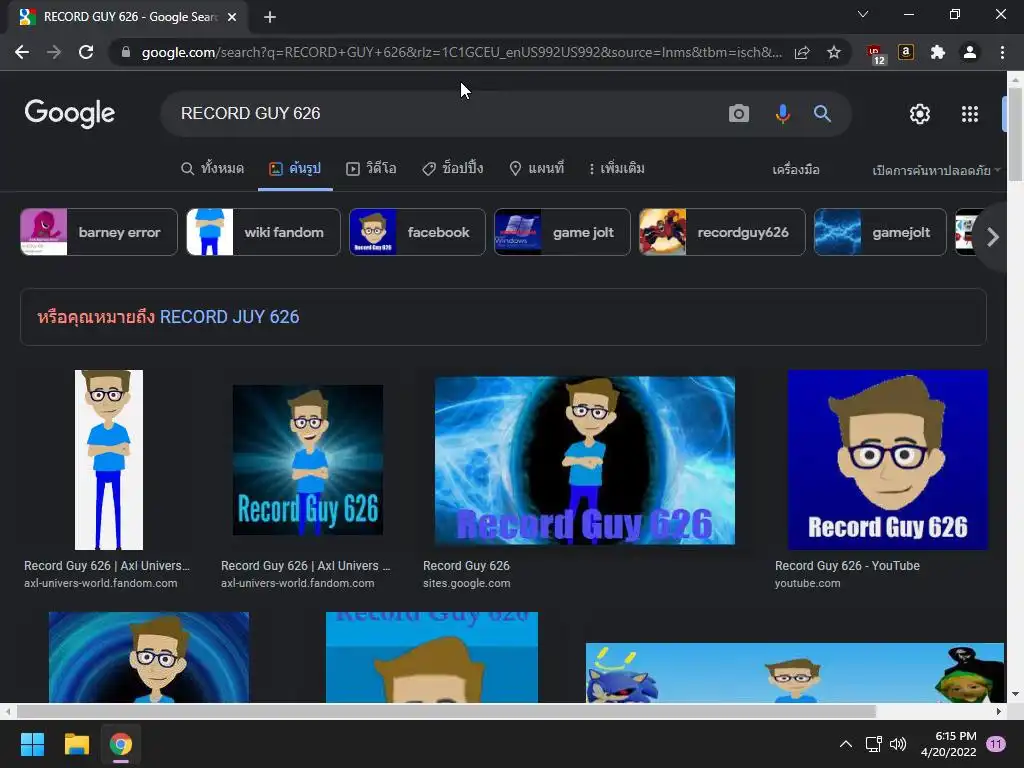Viewport: 1024px width, 768px height.
Task: Open the extensions puzzle icon
Action: [x=938, y=52]
